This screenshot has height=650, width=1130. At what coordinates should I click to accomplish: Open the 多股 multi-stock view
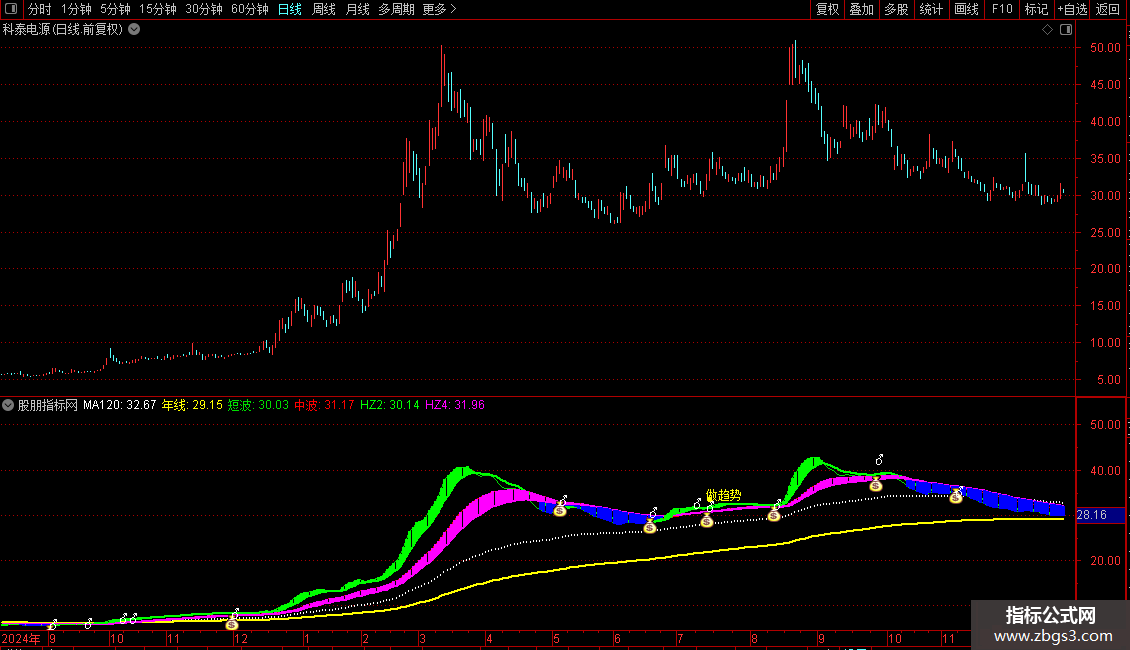pyautogui.click(x=896, y=9)
